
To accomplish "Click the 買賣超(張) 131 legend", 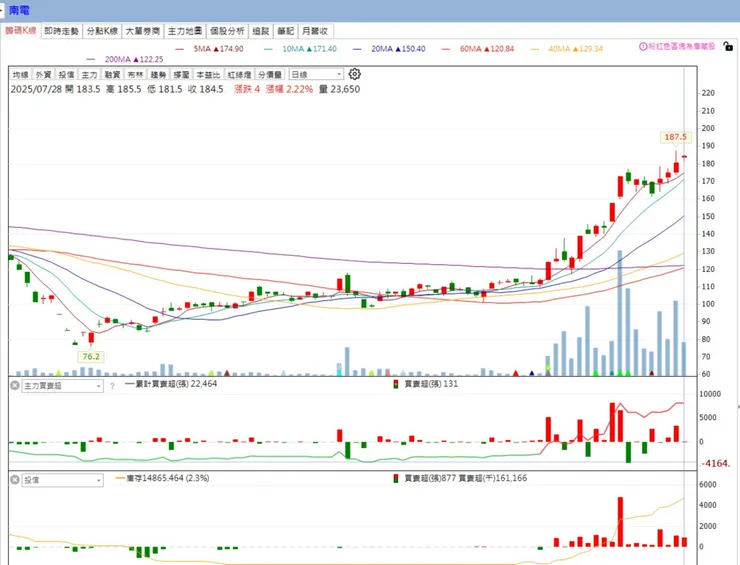I will click(x=426, y=384).
